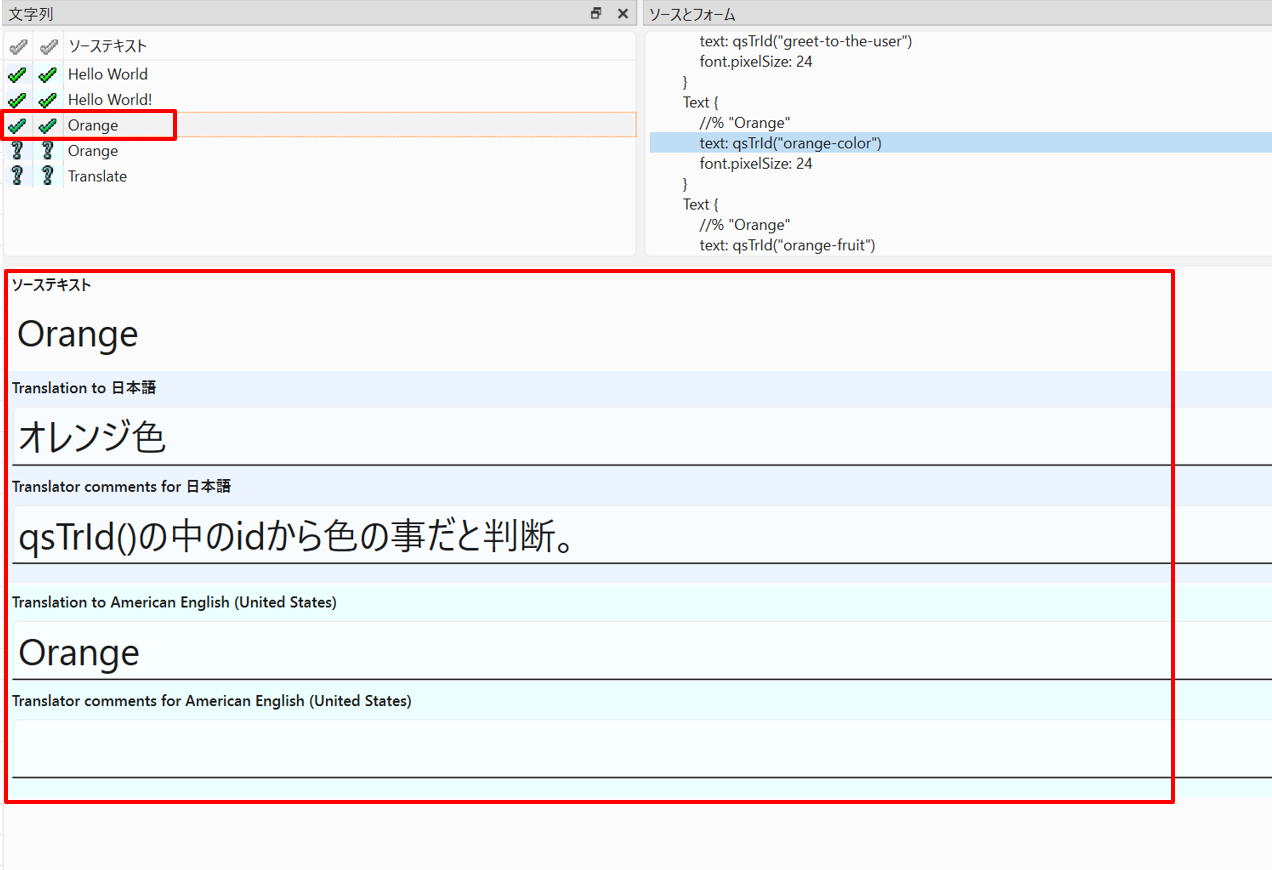The width and height of the screenshot is (1272, 870).
Task: Click the first gray checkmark column header
Action: (17, 46)
